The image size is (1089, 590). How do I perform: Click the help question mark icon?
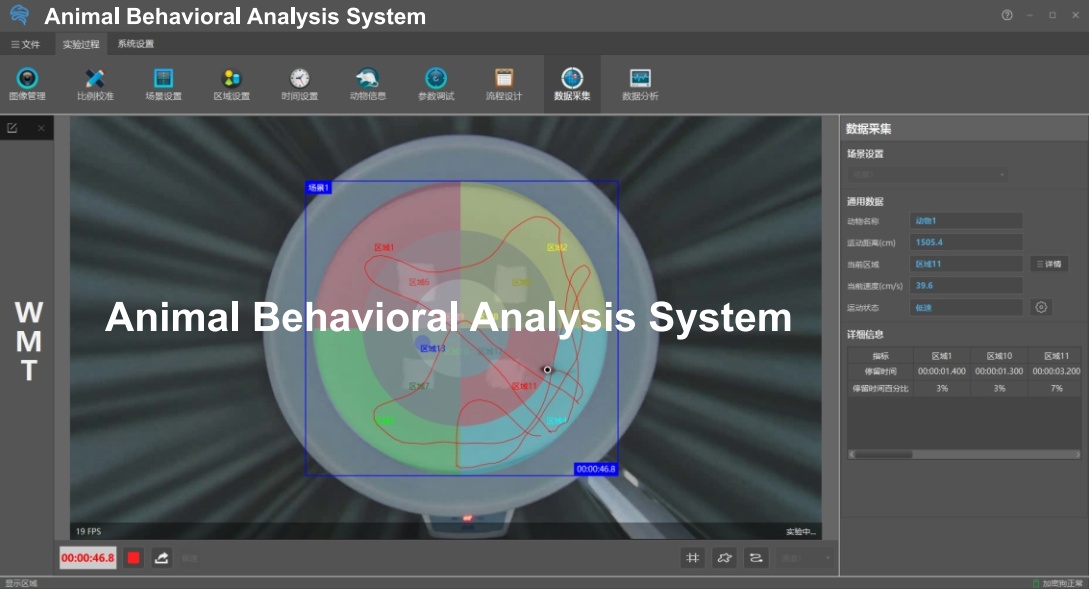pos(1007,15)
